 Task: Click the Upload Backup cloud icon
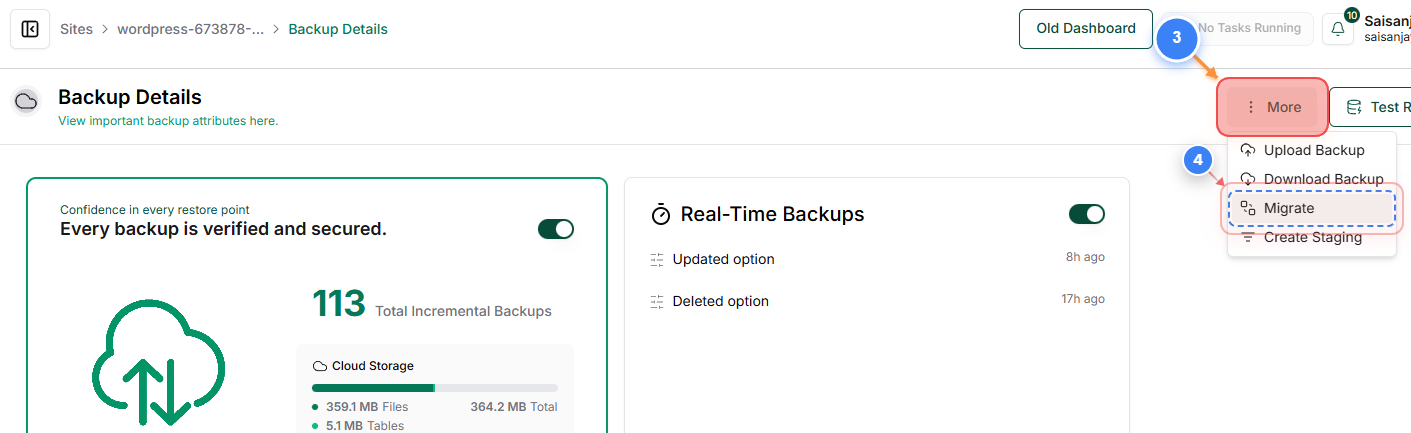(x=1248, y=150)
